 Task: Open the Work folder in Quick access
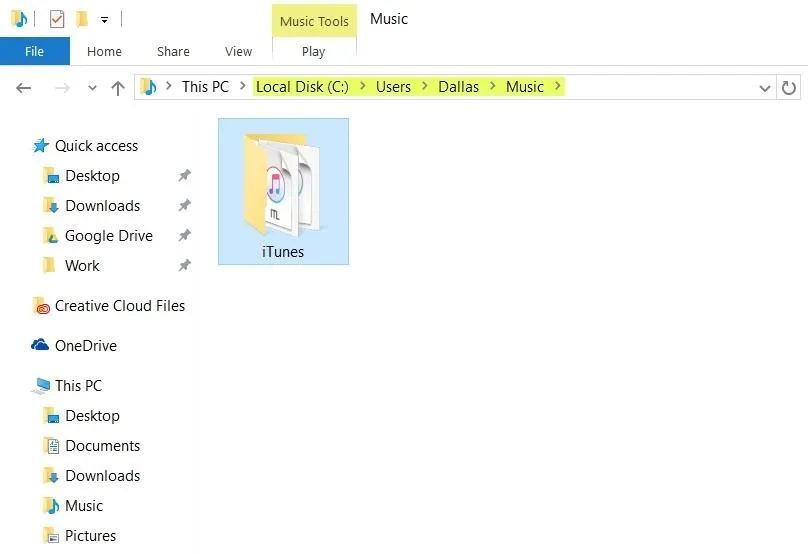point(82,265)
